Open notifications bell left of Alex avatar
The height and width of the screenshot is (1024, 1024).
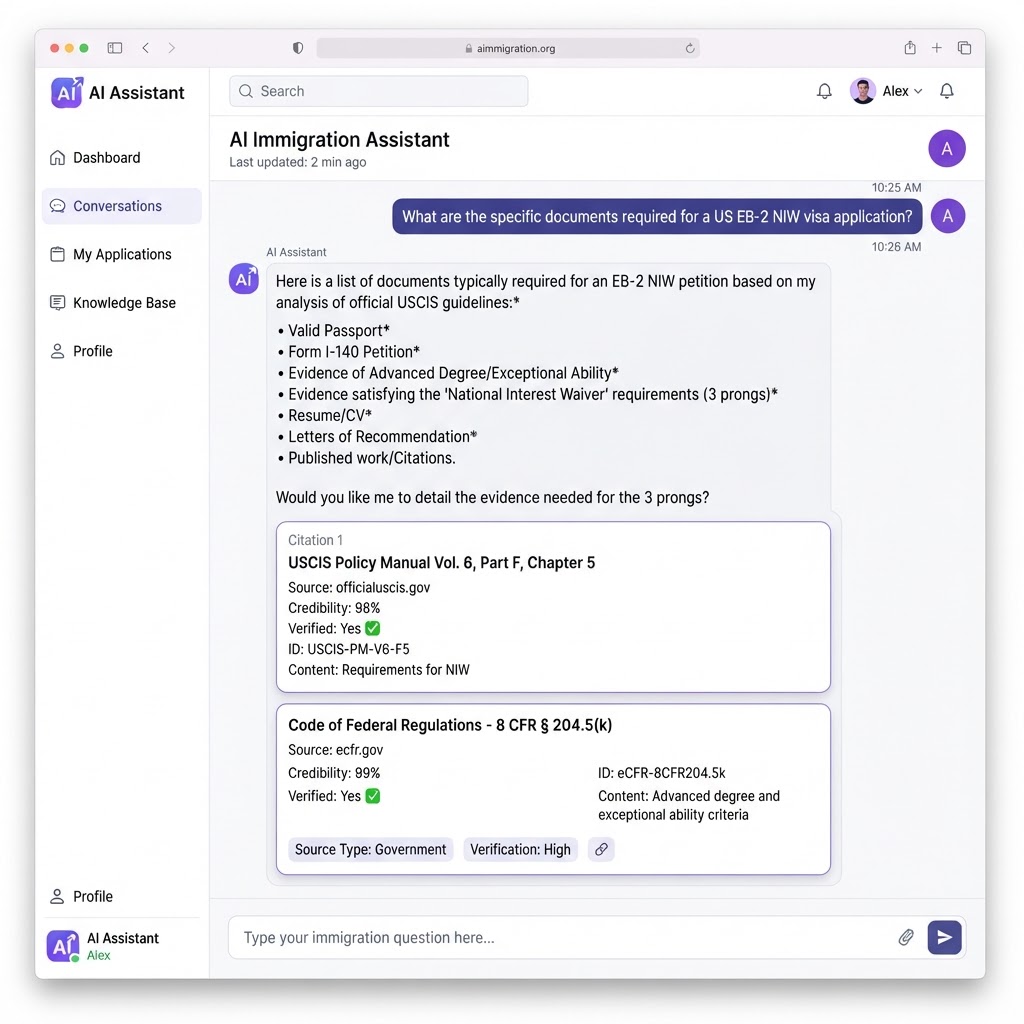824,91
